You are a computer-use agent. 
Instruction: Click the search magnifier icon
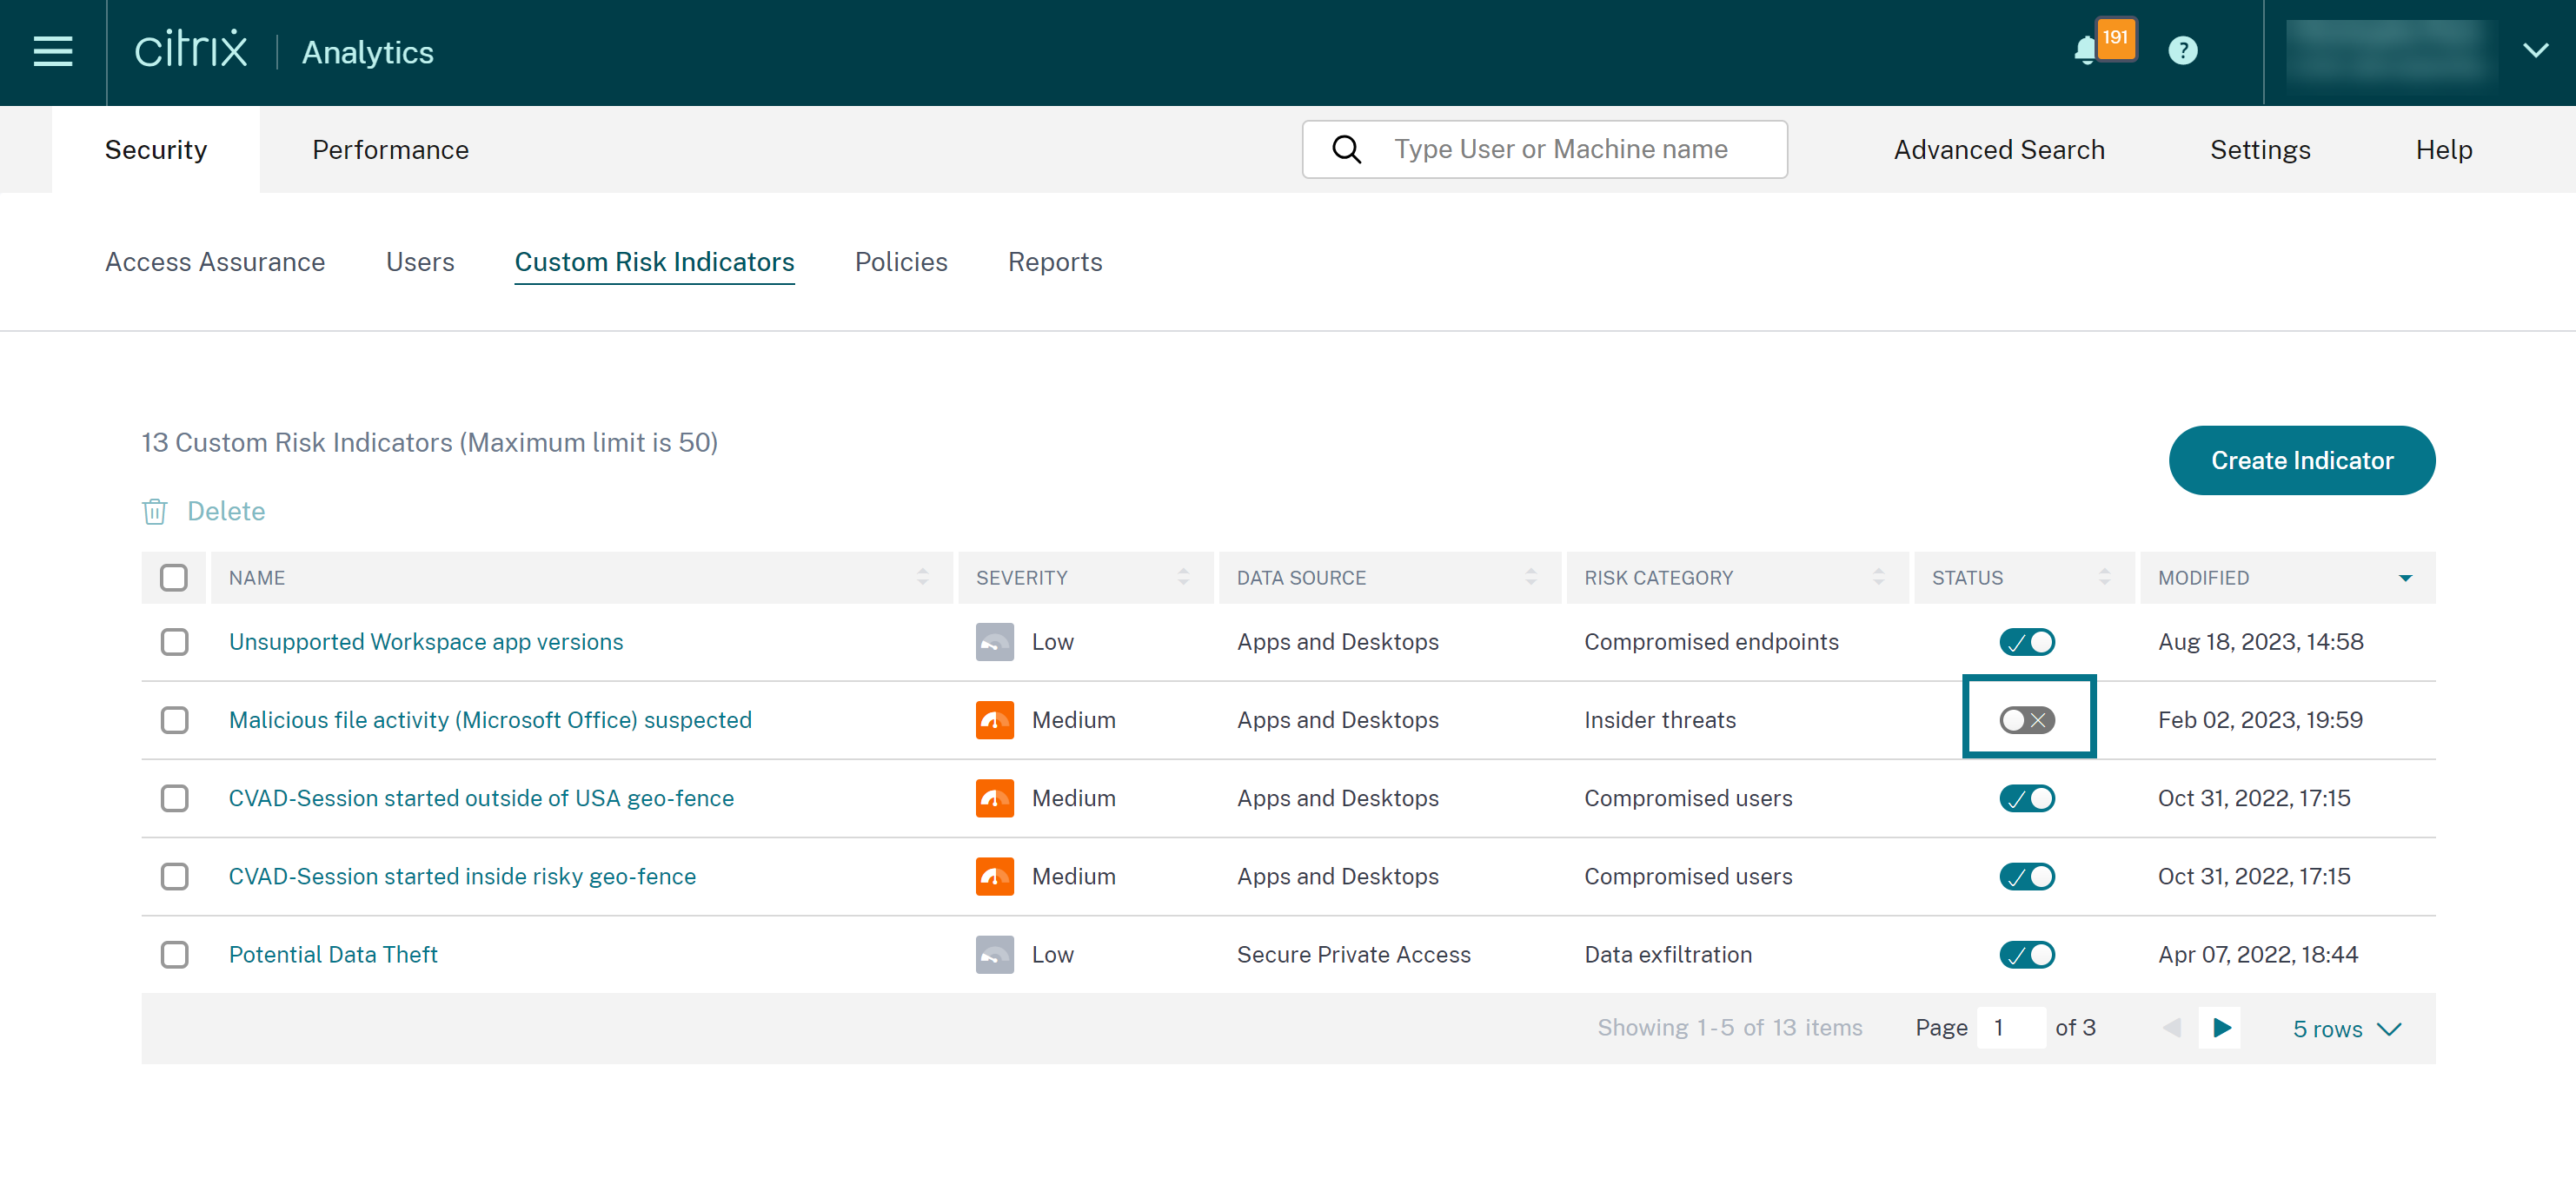coord(1346,150)
